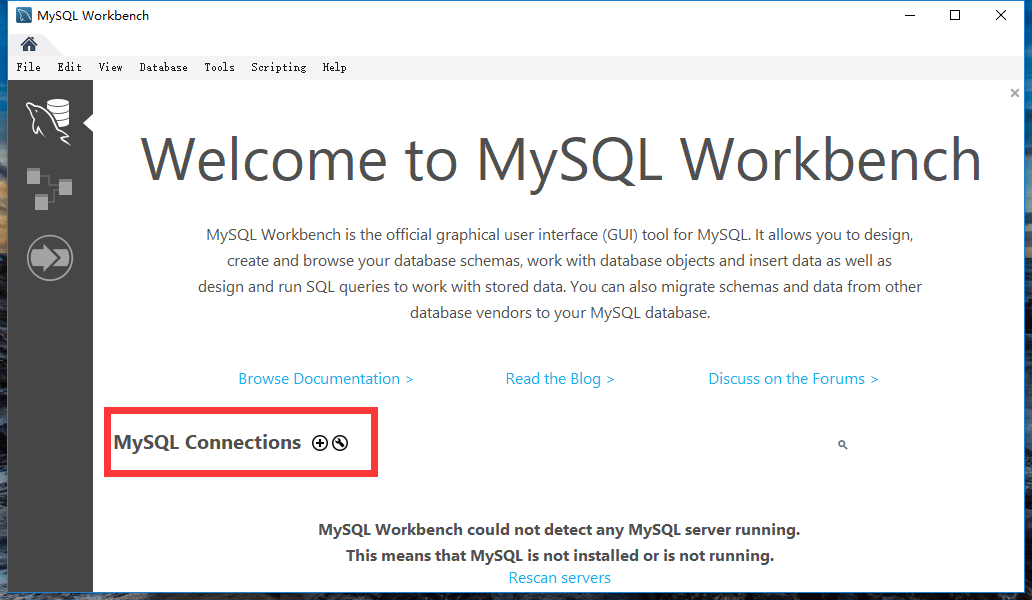Open the Help menu
The height and width of the screenshot is (600, 1032).
334,67
